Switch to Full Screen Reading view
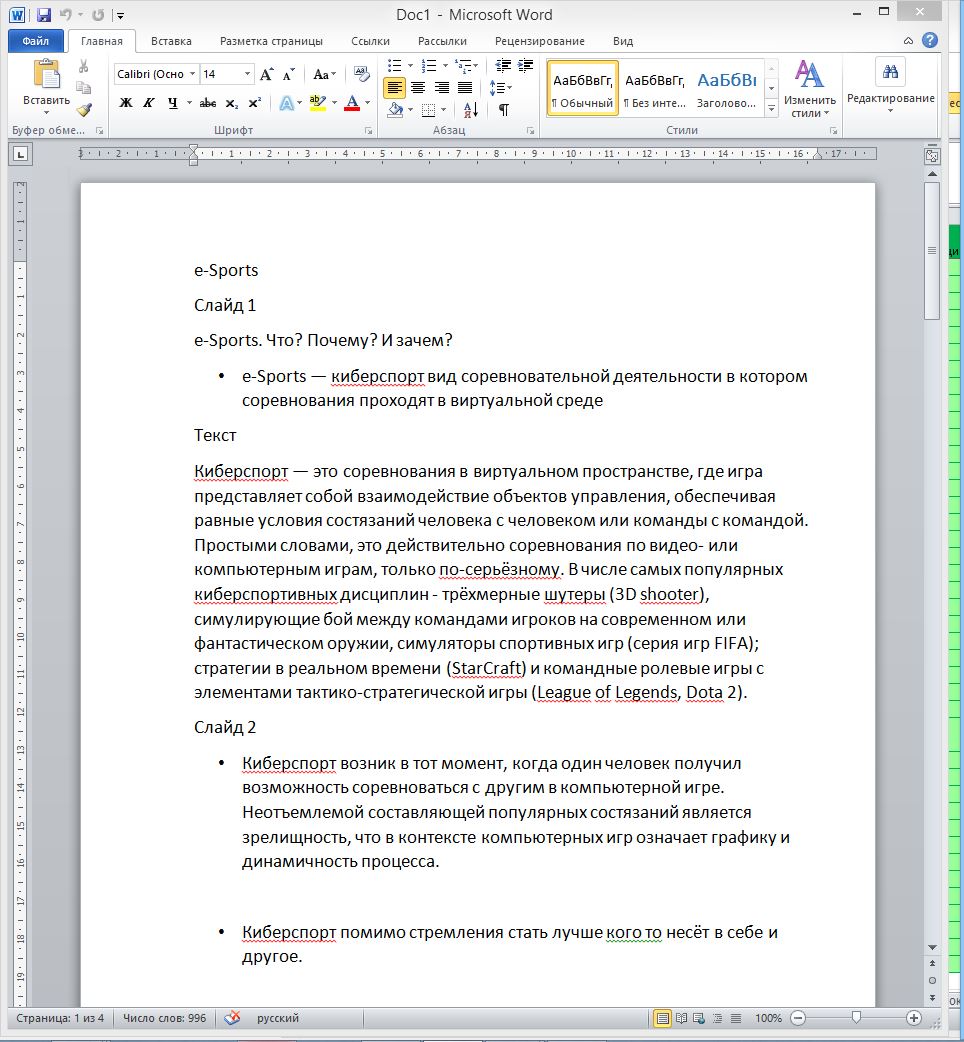 tap(681, 1017)
